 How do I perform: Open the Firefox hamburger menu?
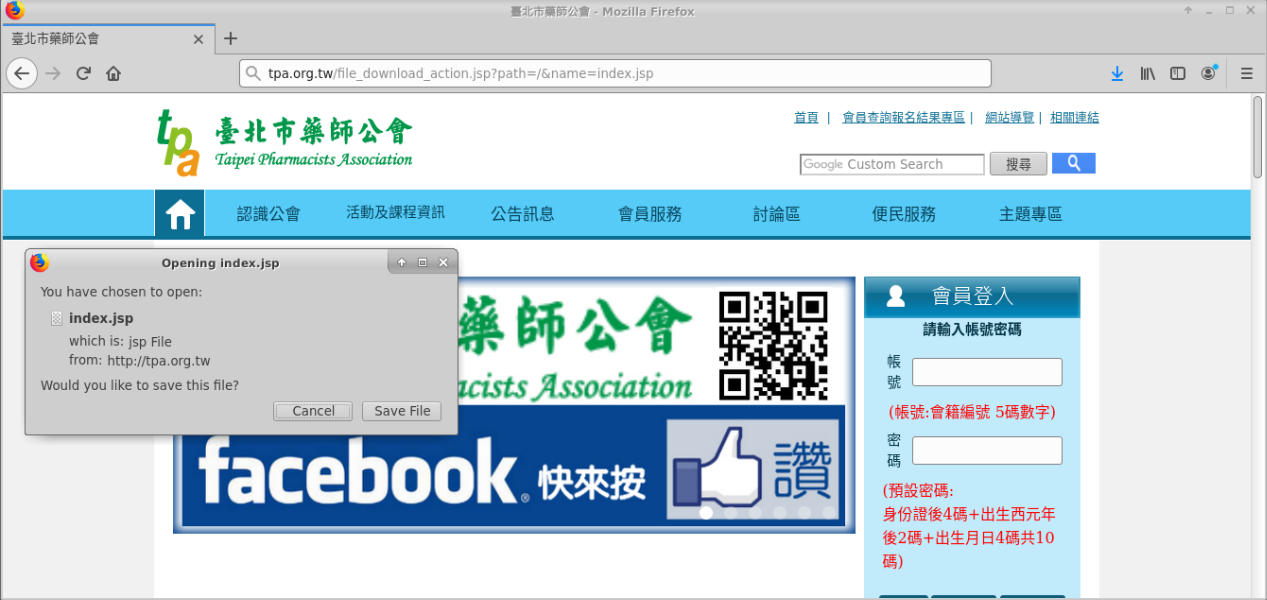(x=1246, y=73)
